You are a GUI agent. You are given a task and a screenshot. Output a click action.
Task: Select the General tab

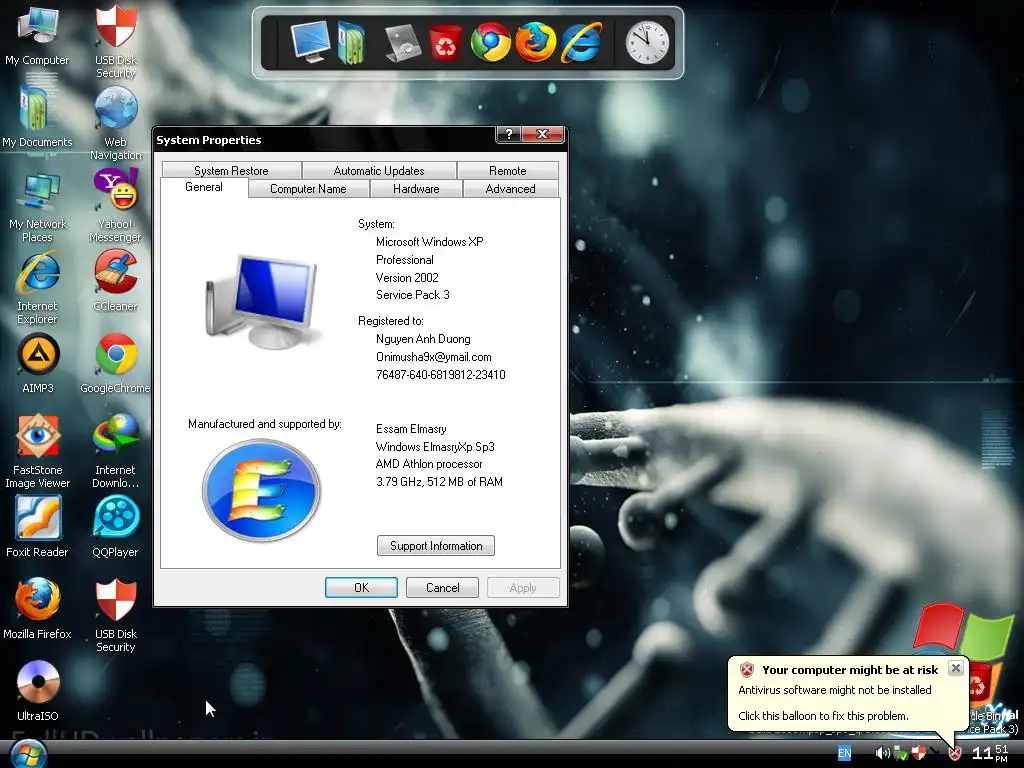tap(204, 187)
